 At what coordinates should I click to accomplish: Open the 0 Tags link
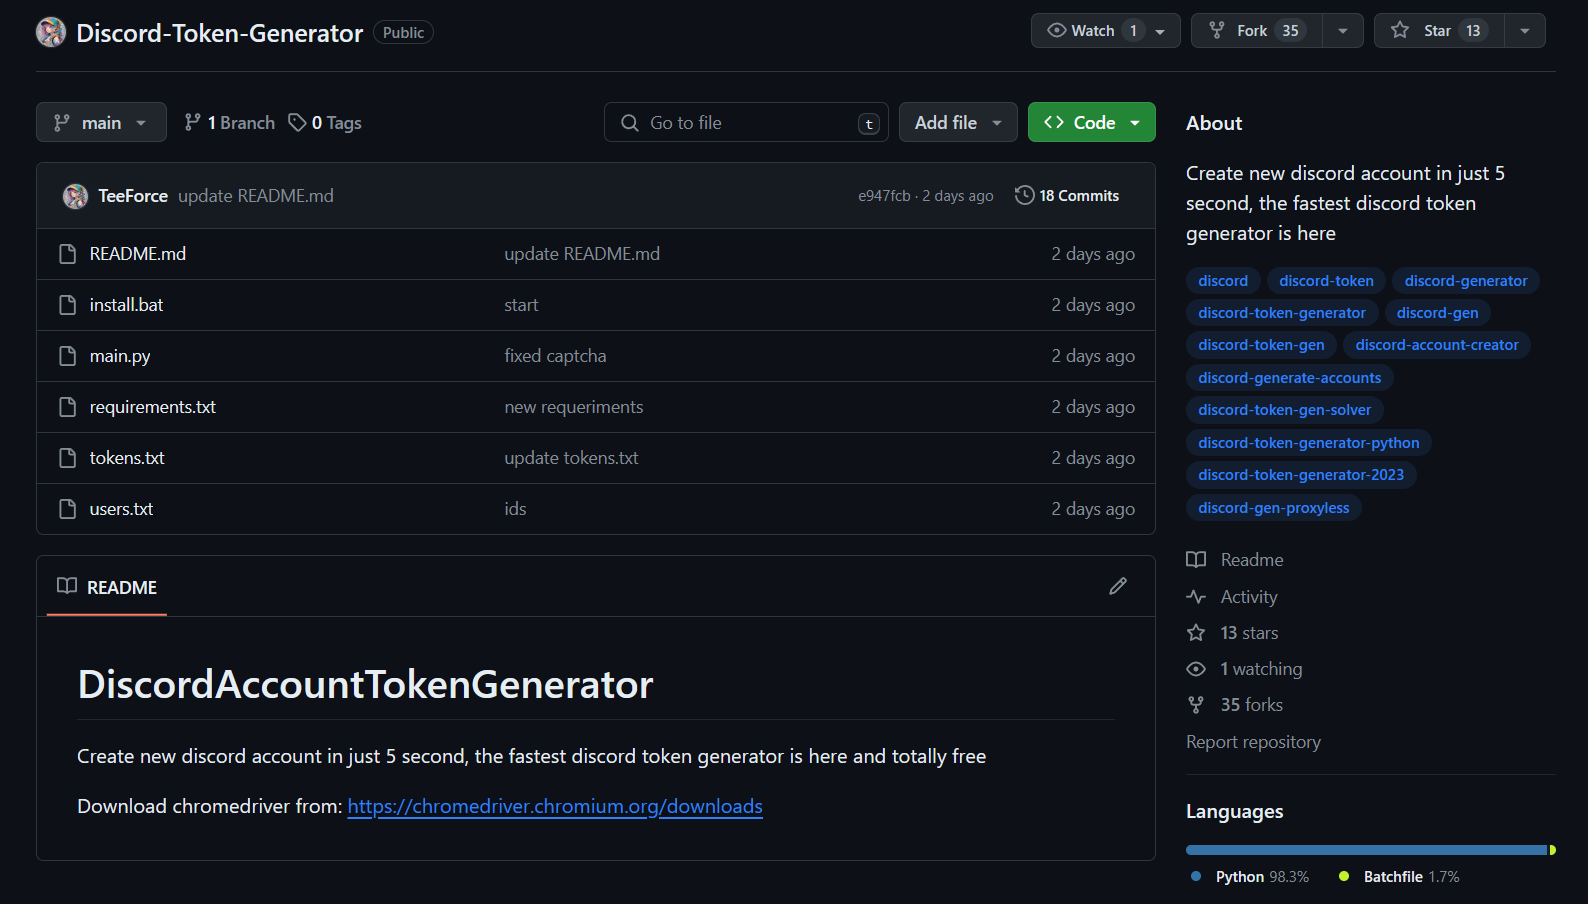325,122
